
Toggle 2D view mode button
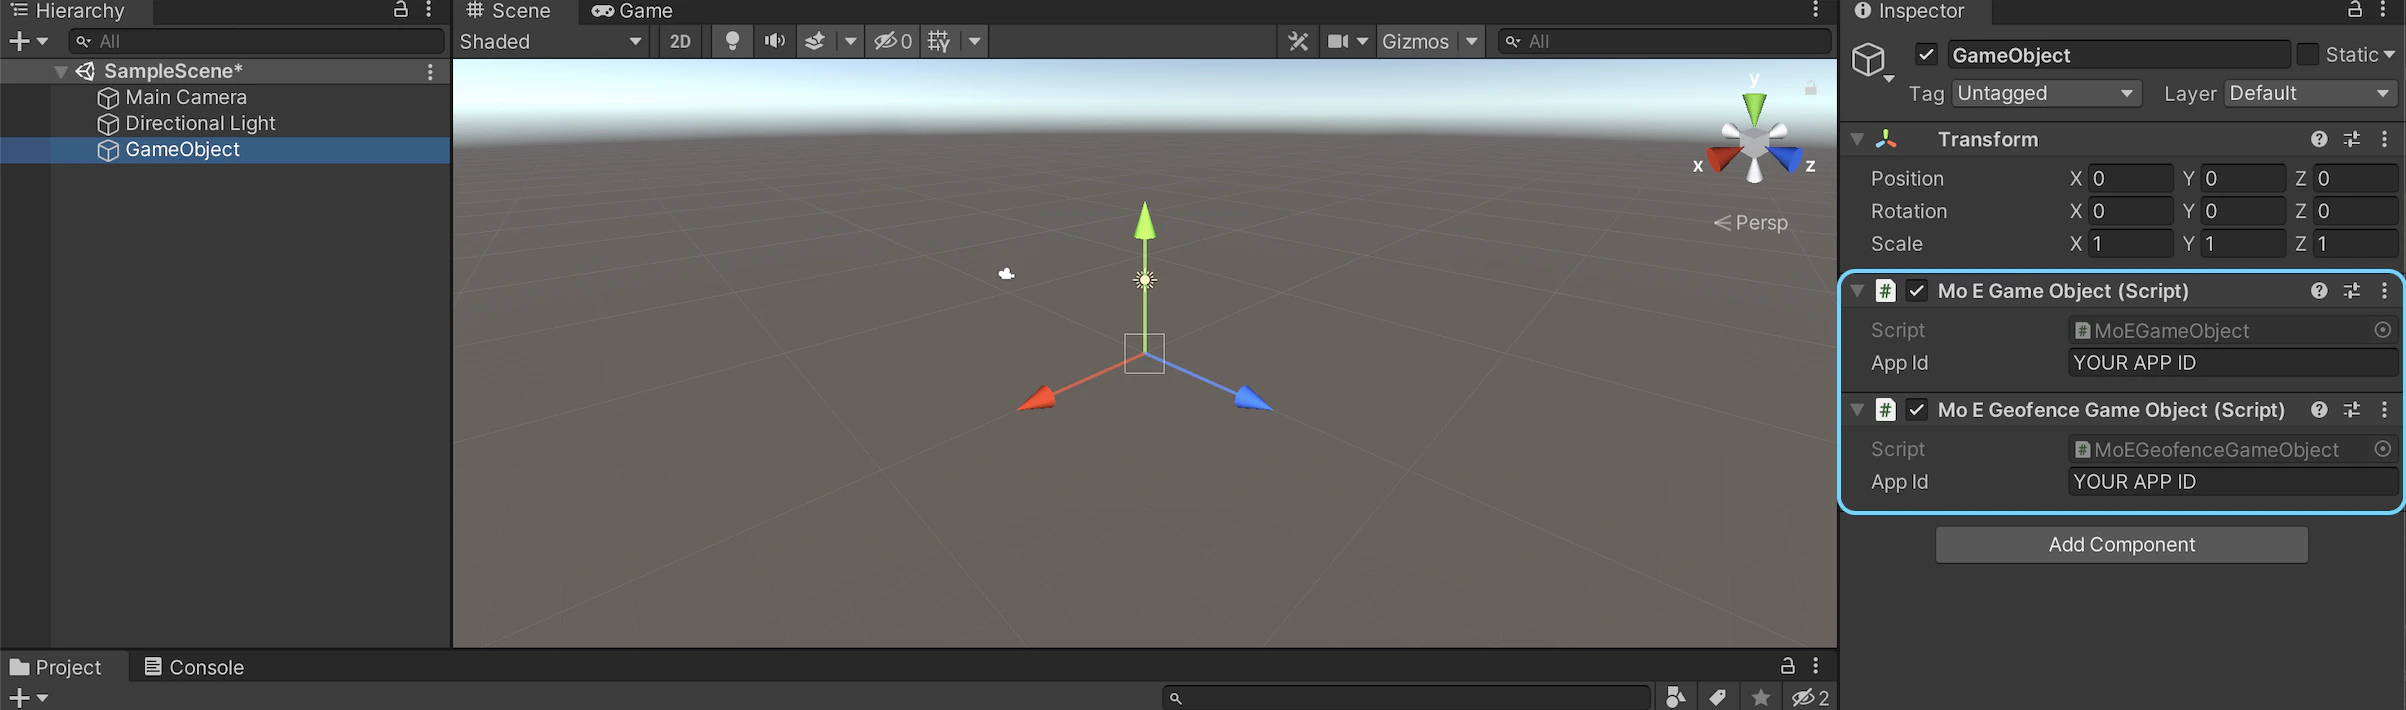(680, 41)
